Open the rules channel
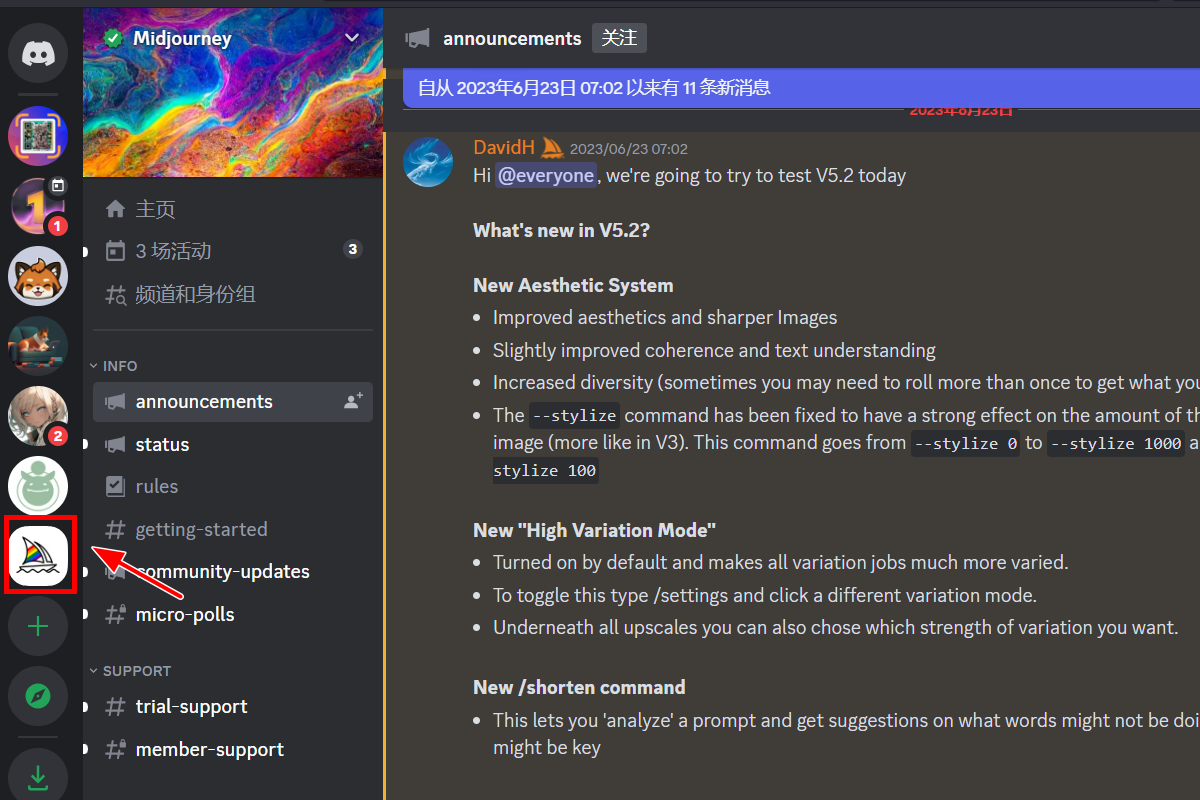The height and width of the screenshot is (800, 1200). 233,486
